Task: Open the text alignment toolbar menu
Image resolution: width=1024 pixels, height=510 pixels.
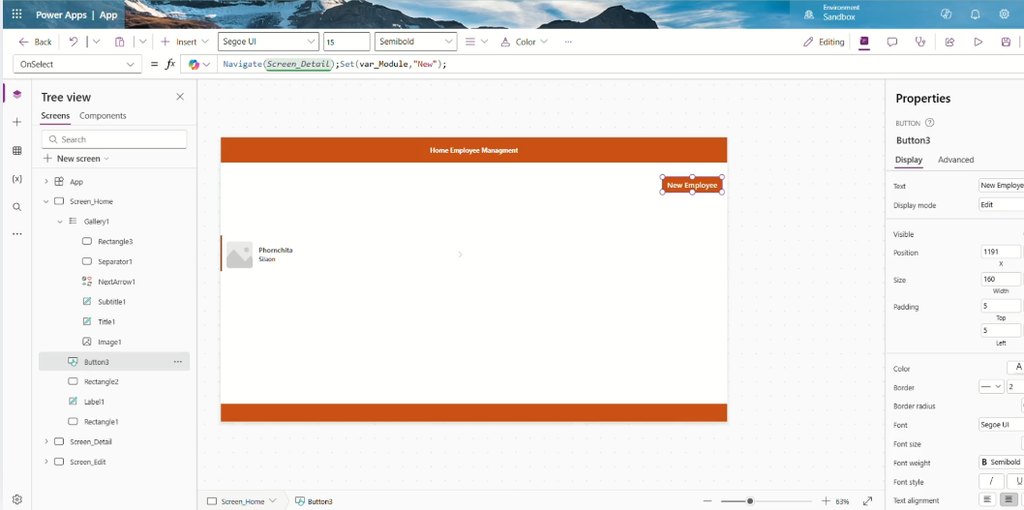Action: pos(476,42)
